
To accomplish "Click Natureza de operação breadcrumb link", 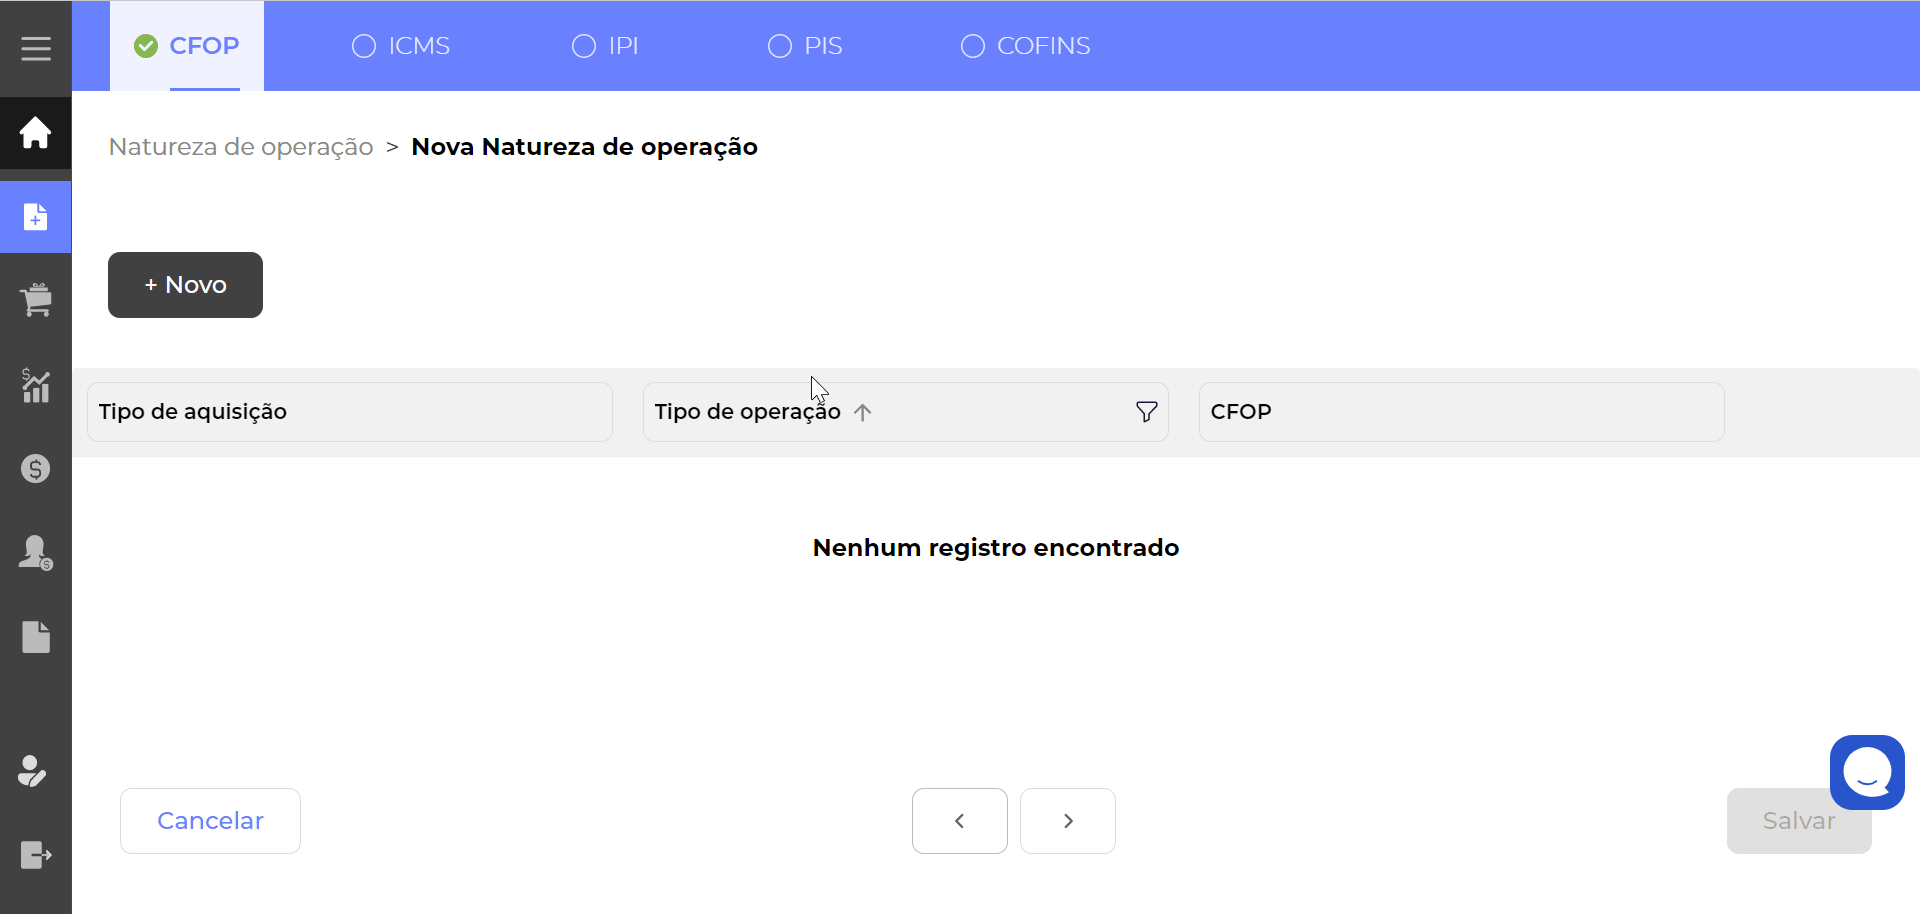I will [240, 147].
